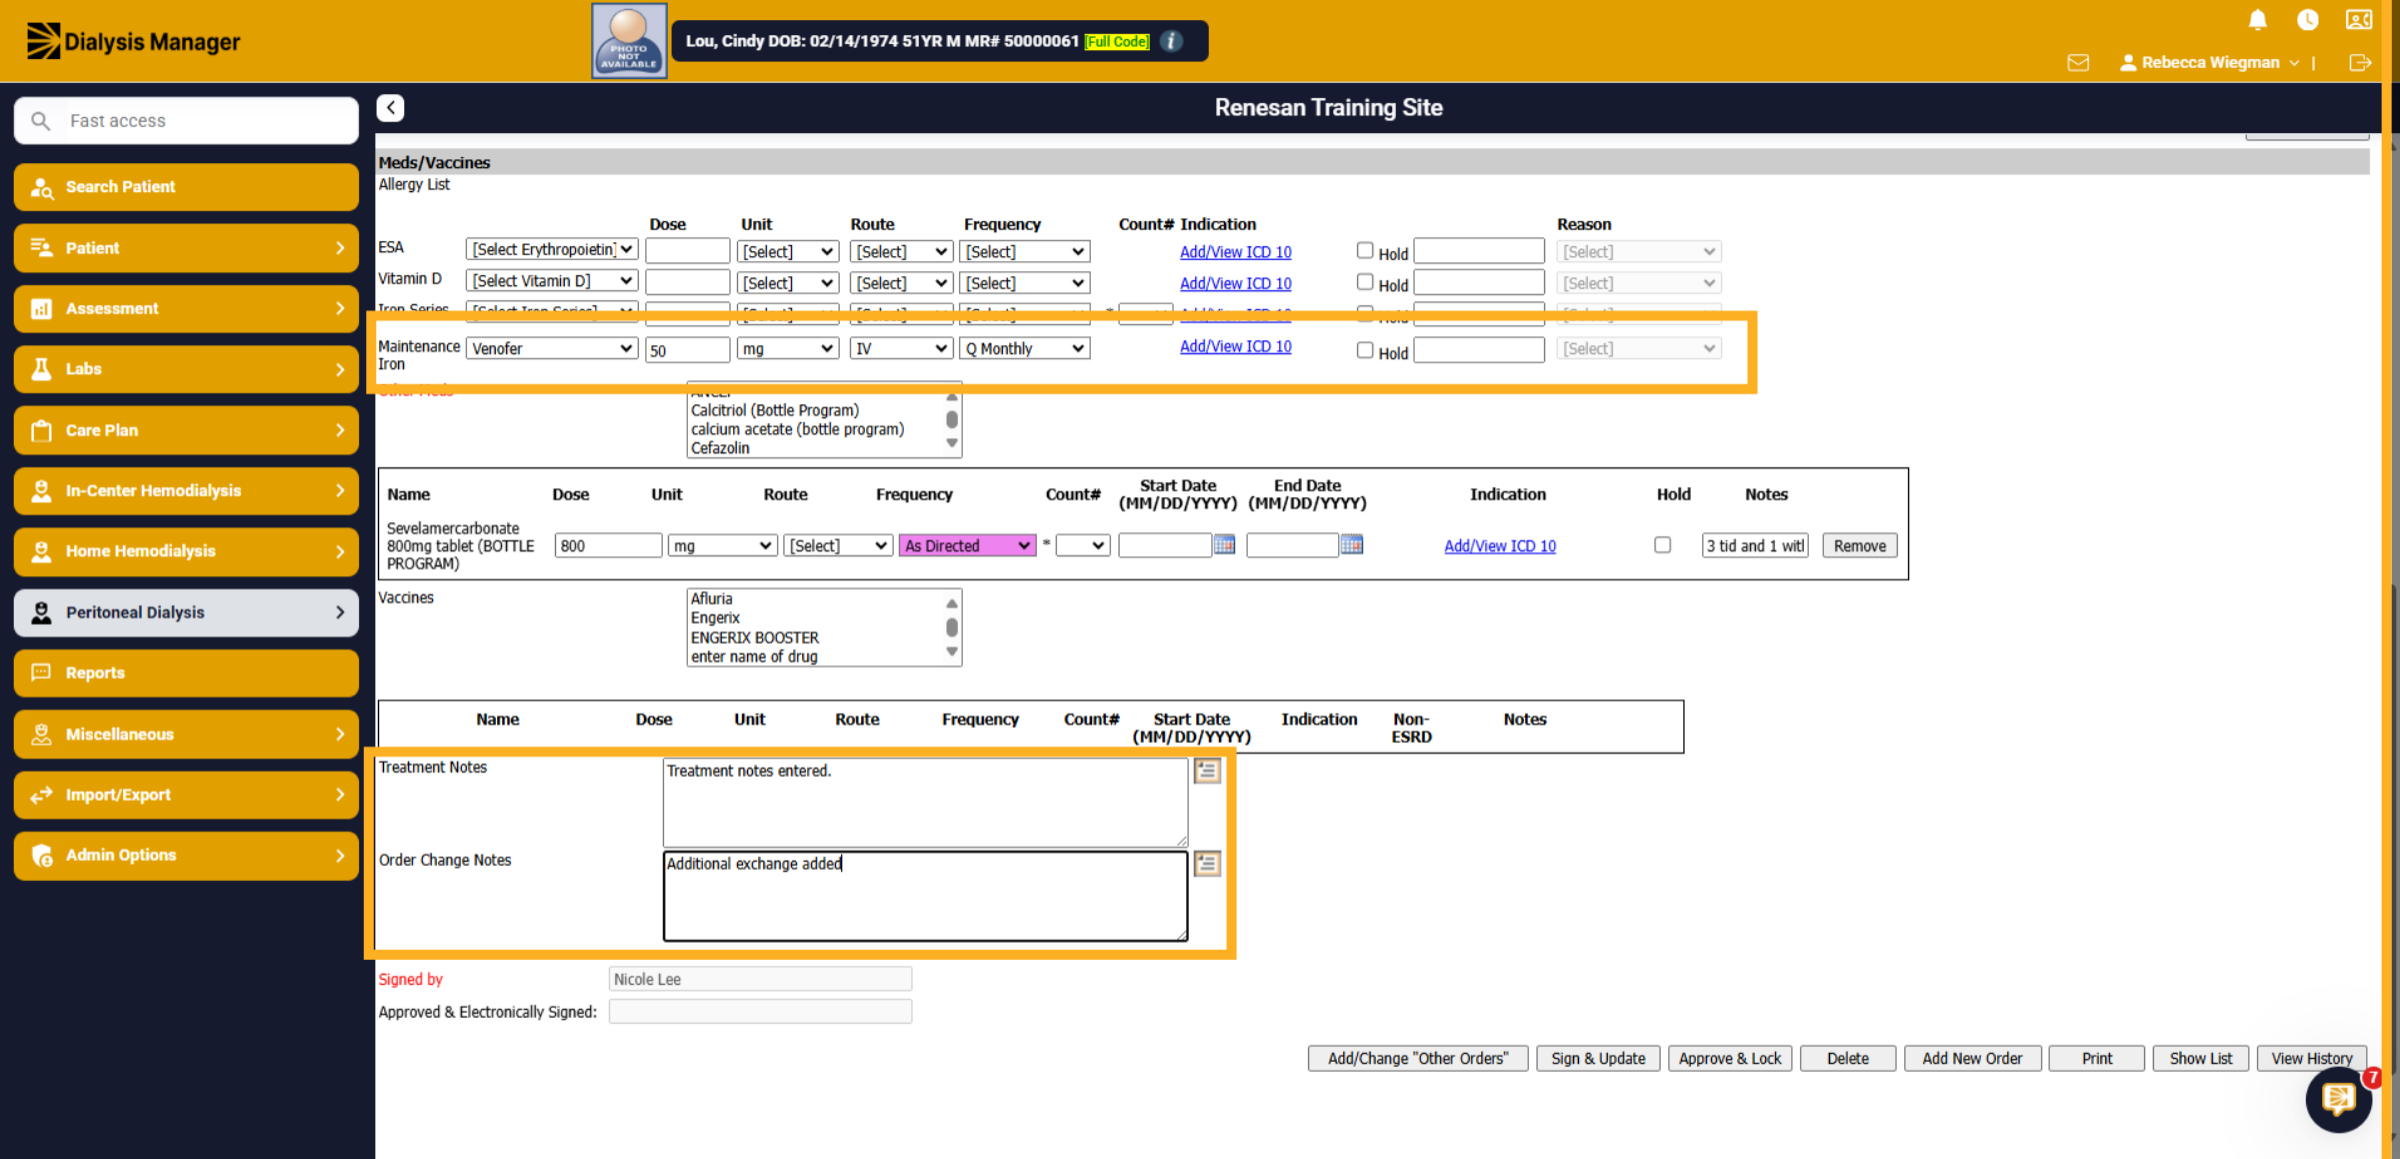
Task: Click the Maintenance Iron dose field
Action: [x=687, y=349]
